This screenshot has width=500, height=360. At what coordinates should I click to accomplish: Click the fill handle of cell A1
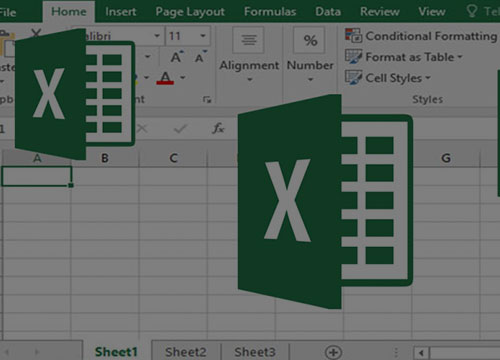click(x=71, y=185)
